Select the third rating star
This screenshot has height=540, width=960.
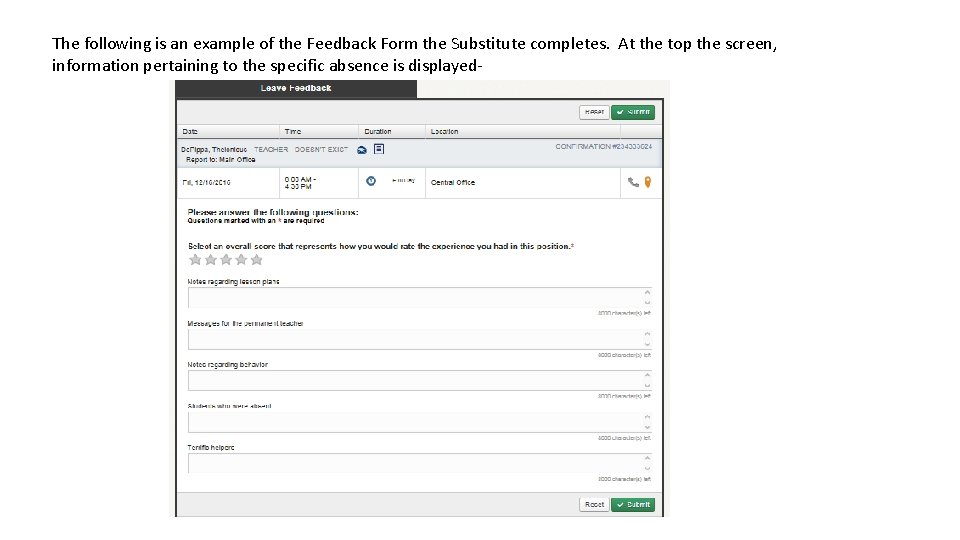pyautogui.click(x=226, y=260)
